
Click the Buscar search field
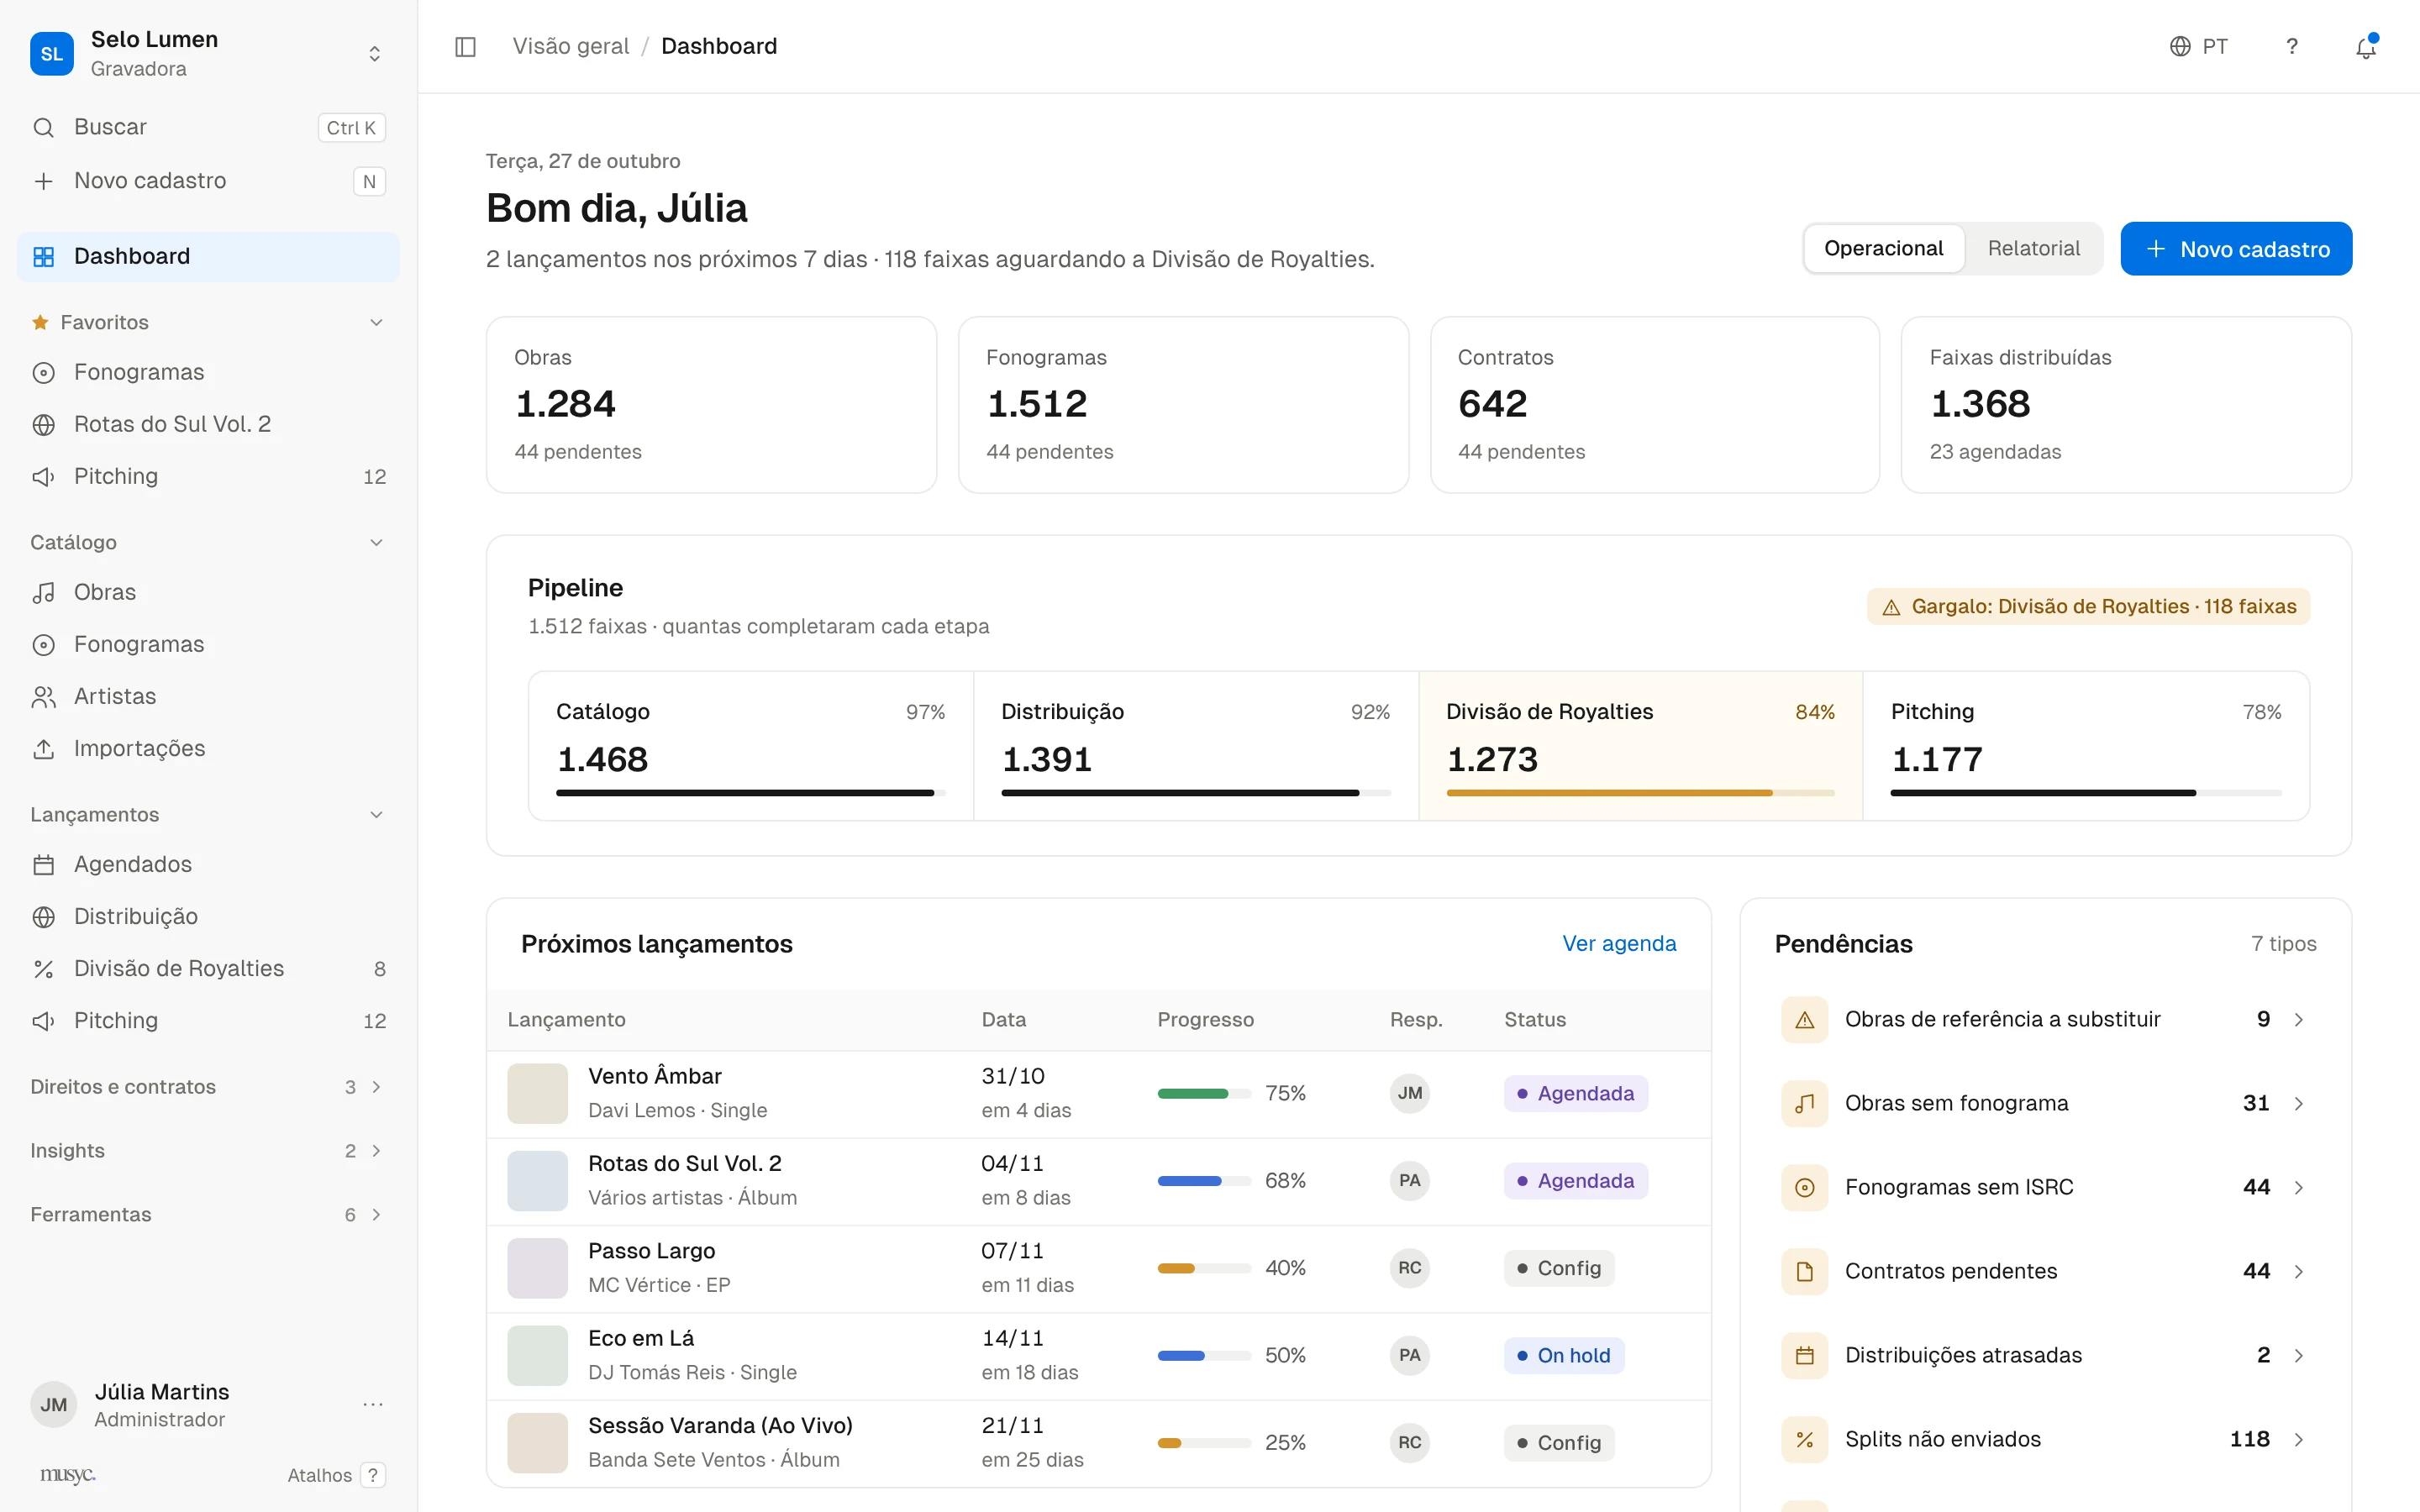(x=208, y=127)
